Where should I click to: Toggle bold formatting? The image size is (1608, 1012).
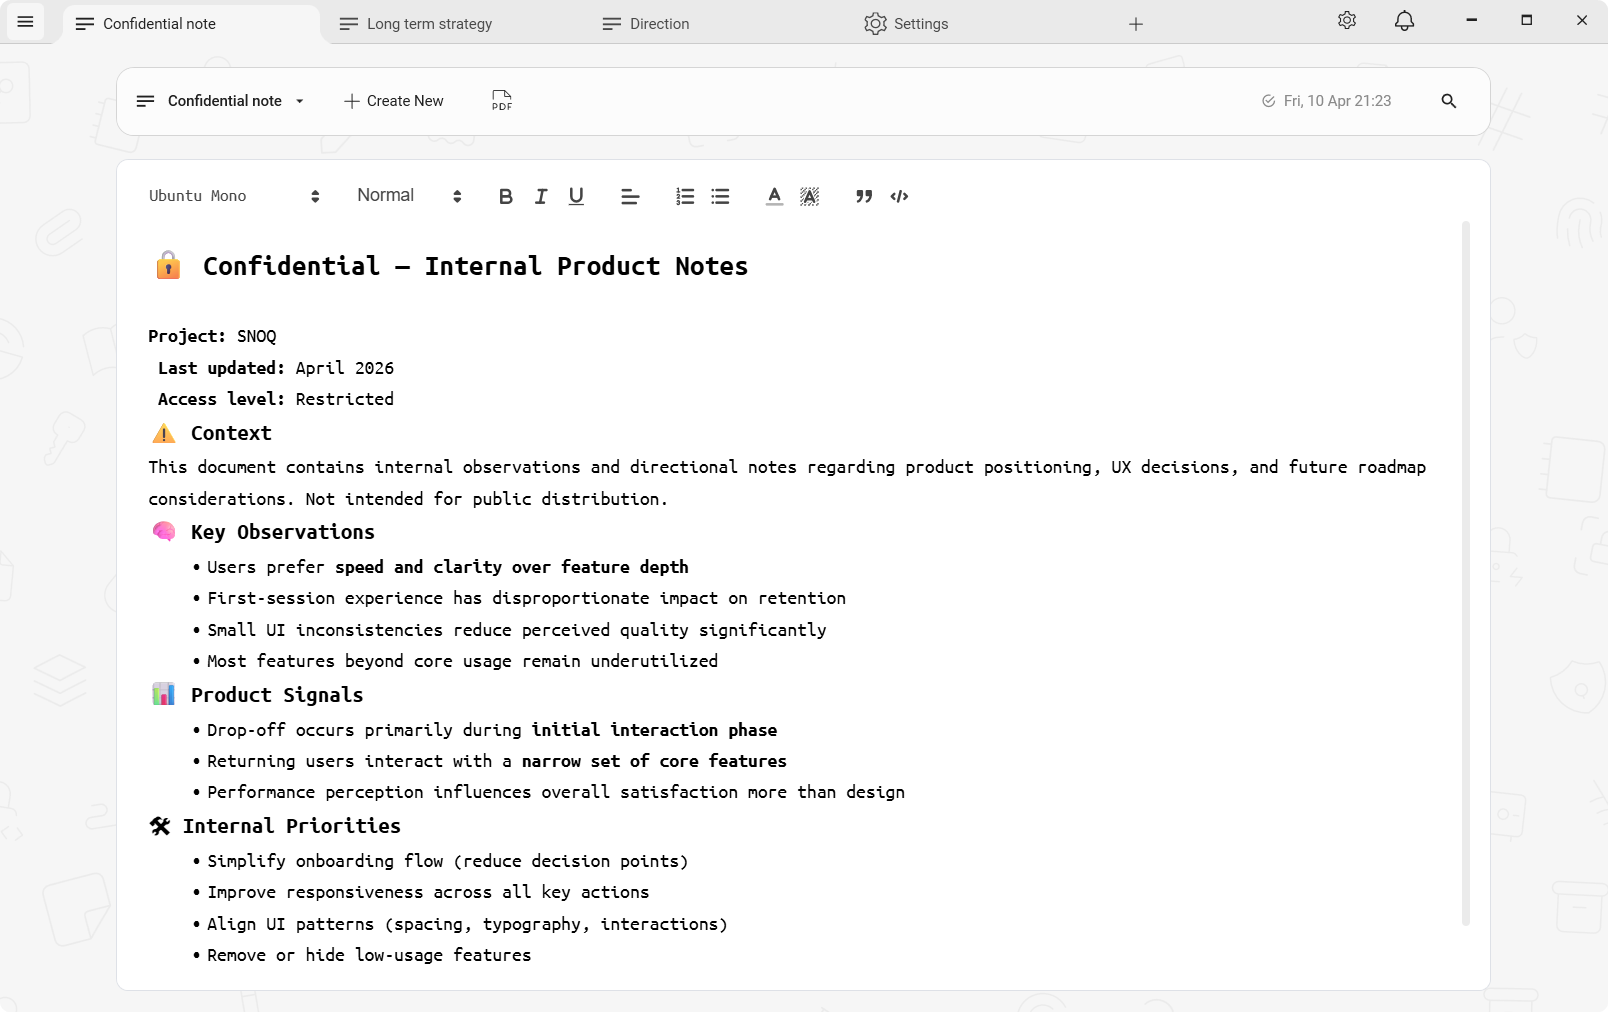click(x=505, y=196)
